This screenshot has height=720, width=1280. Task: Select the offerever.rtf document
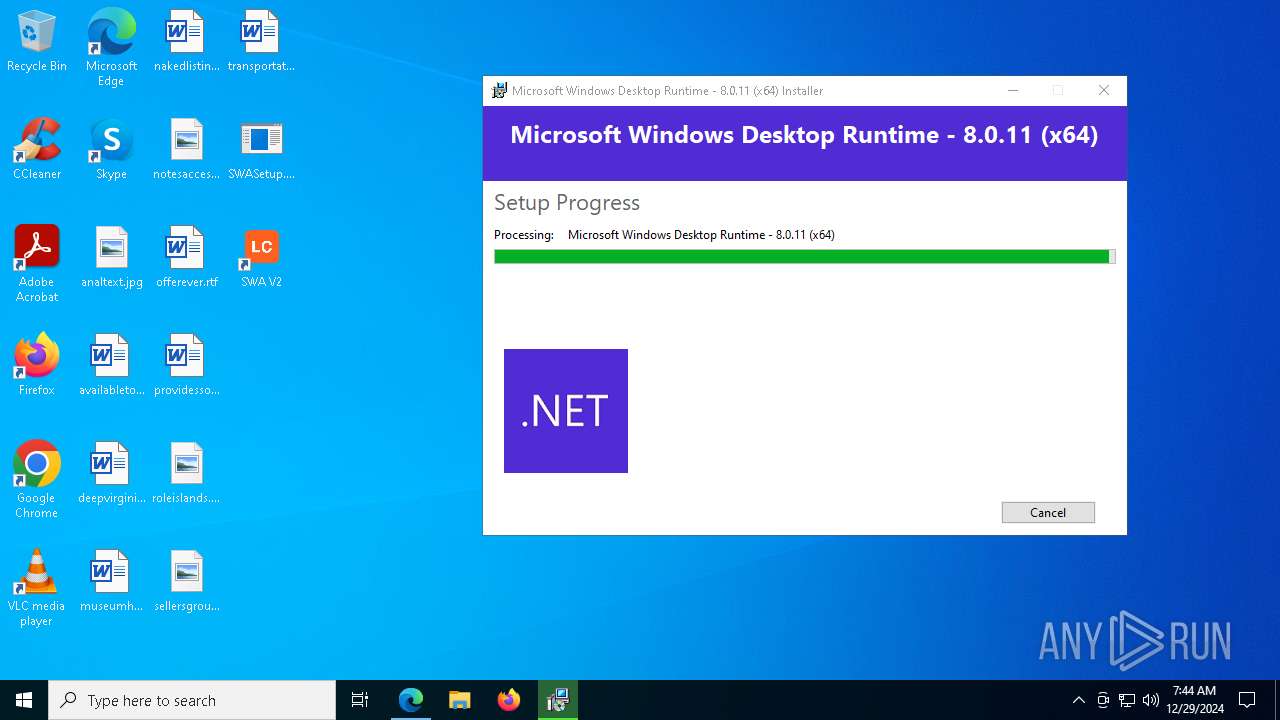click(186, 258)
